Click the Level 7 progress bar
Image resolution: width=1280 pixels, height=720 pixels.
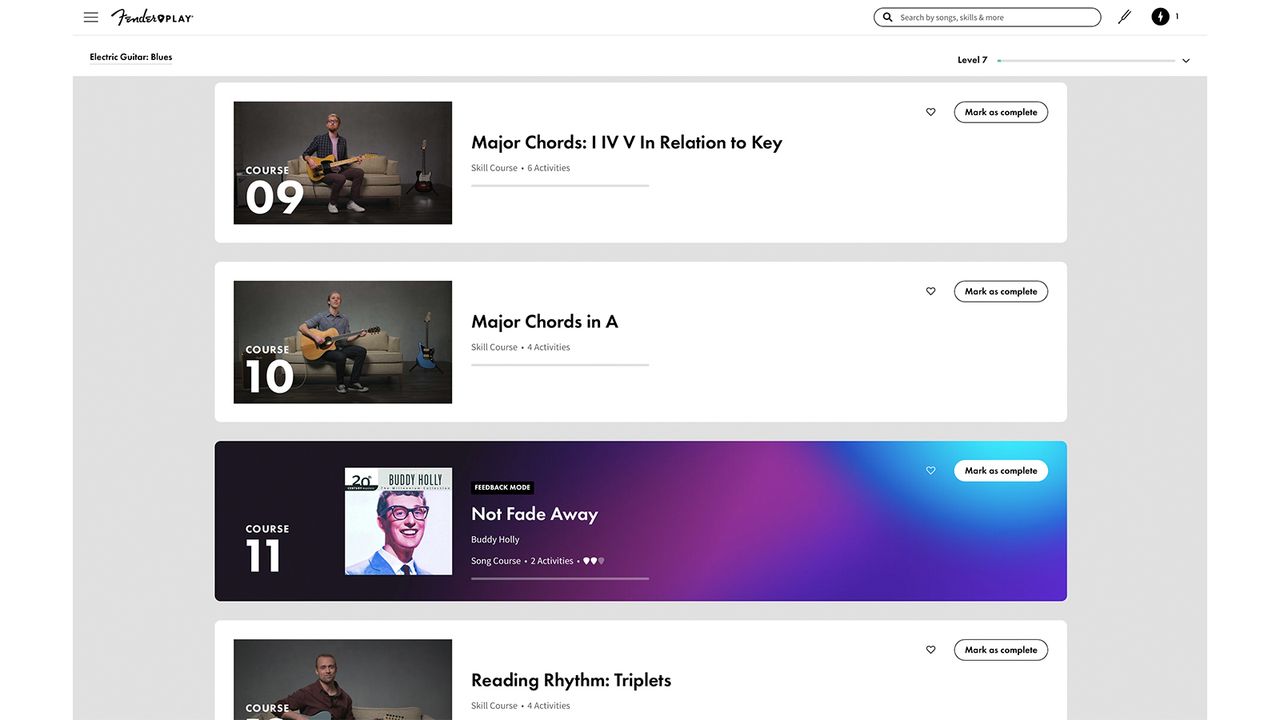[x=1086, y=61]
